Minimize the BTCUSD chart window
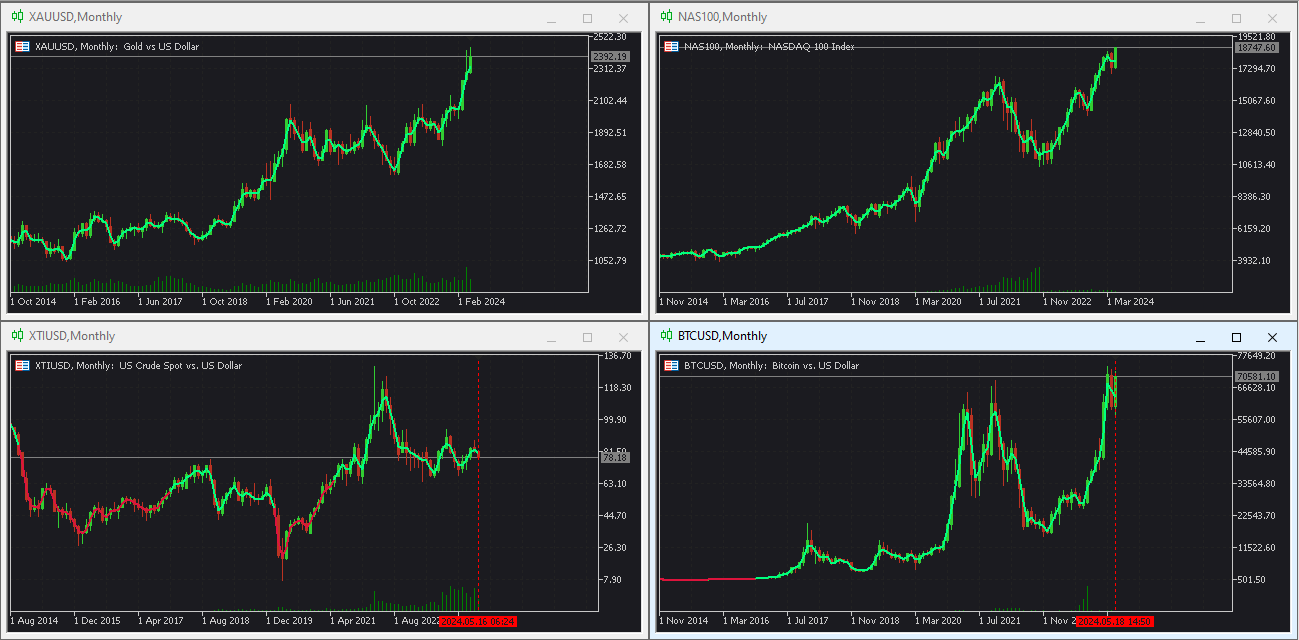This screenshot has height=640, width=1299. click(1200, 337)
